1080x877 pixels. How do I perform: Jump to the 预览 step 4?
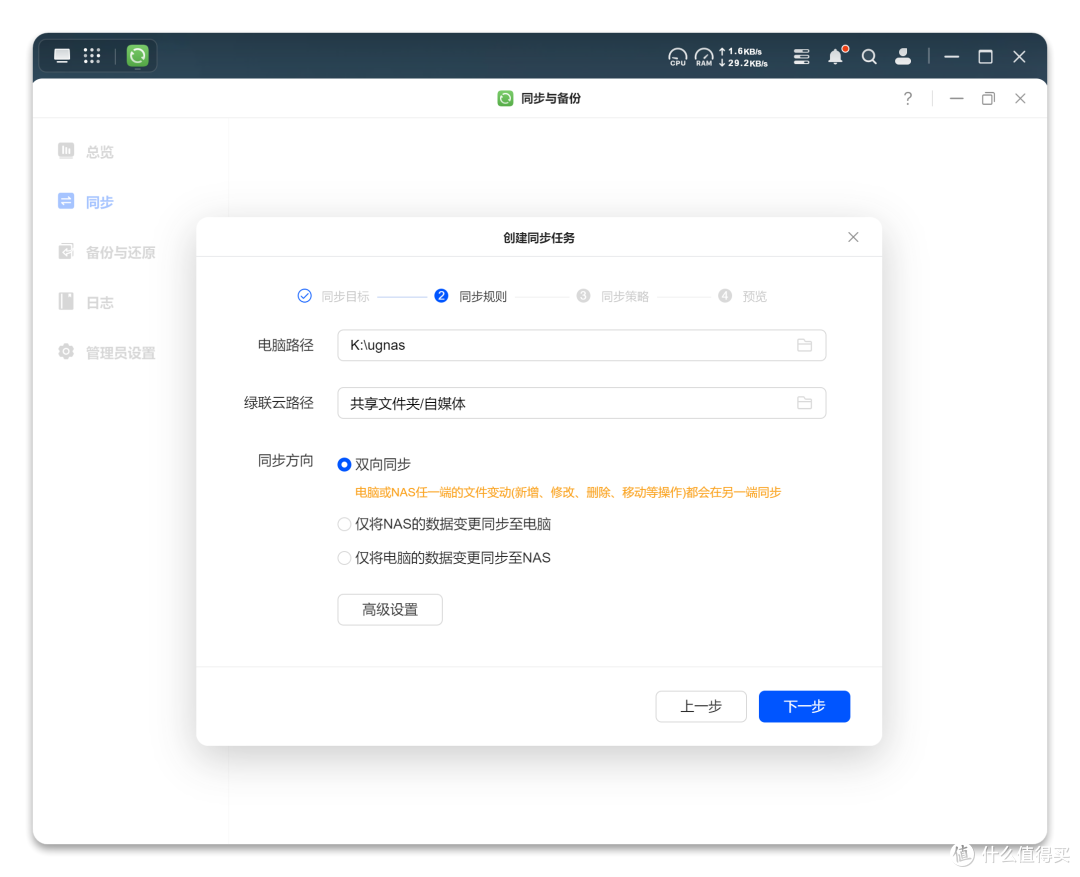click(742, 296)
